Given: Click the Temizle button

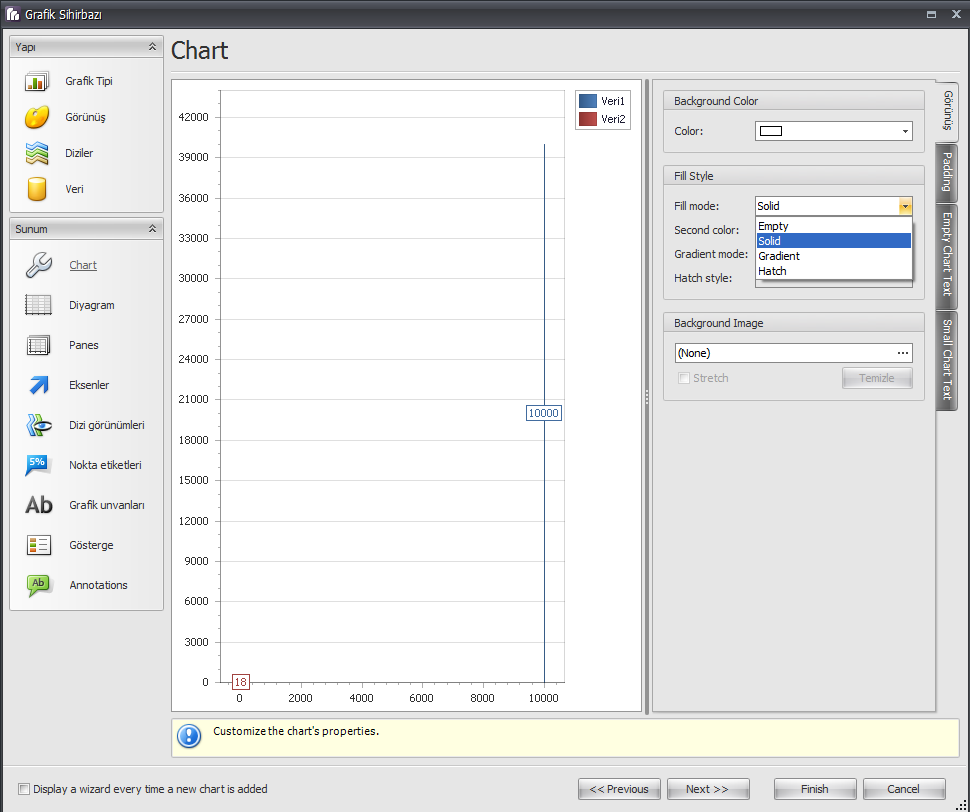Looking at the screenshot, I should 877,378.
